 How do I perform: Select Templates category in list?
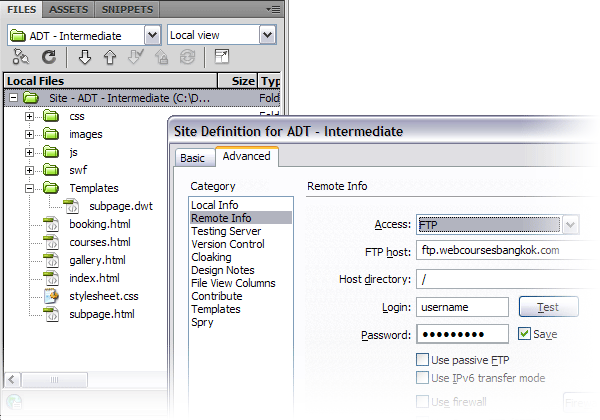pos(241,309)
